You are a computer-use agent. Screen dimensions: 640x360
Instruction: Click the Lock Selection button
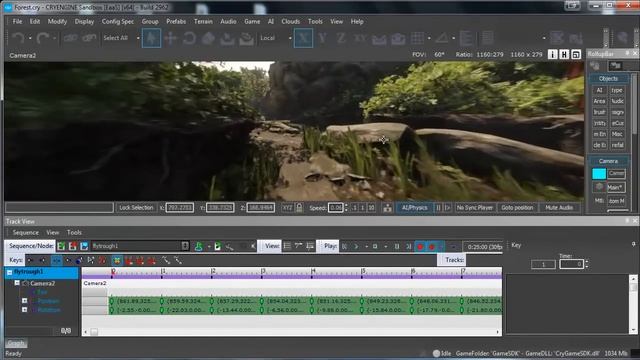point(136,208)
